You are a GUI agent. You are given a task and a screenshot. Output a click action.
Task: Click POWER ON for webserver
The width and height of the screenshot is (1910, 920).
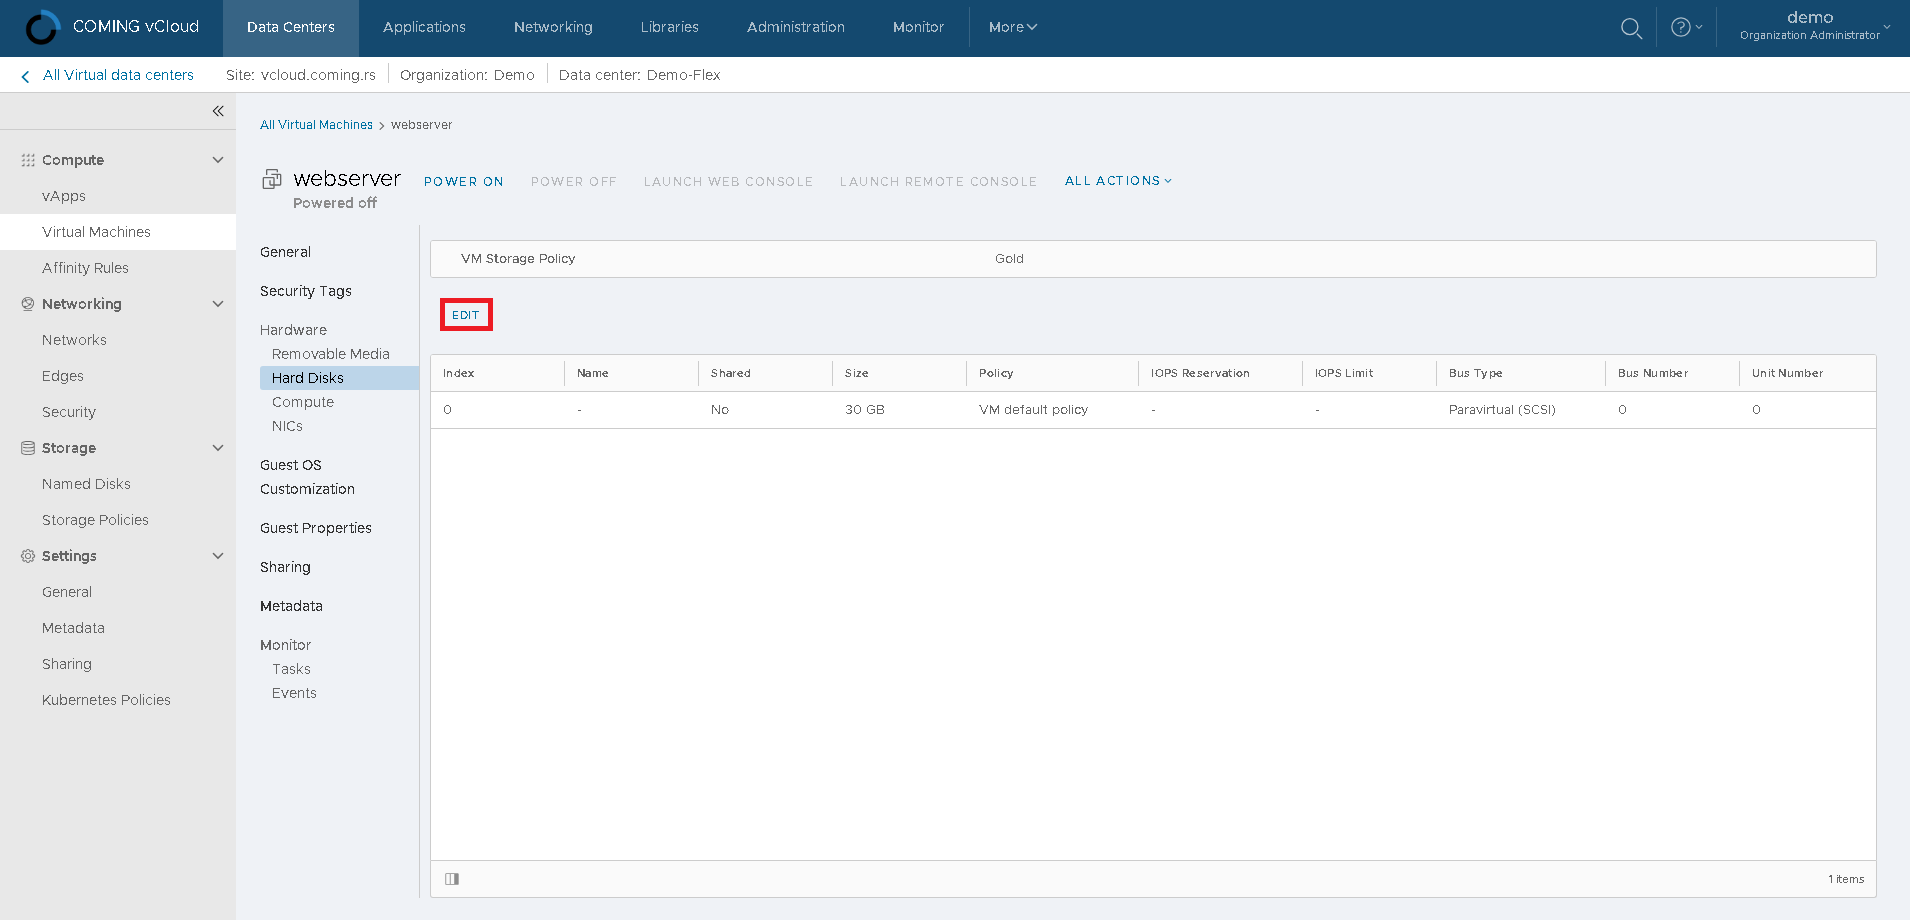coord(463,182)
